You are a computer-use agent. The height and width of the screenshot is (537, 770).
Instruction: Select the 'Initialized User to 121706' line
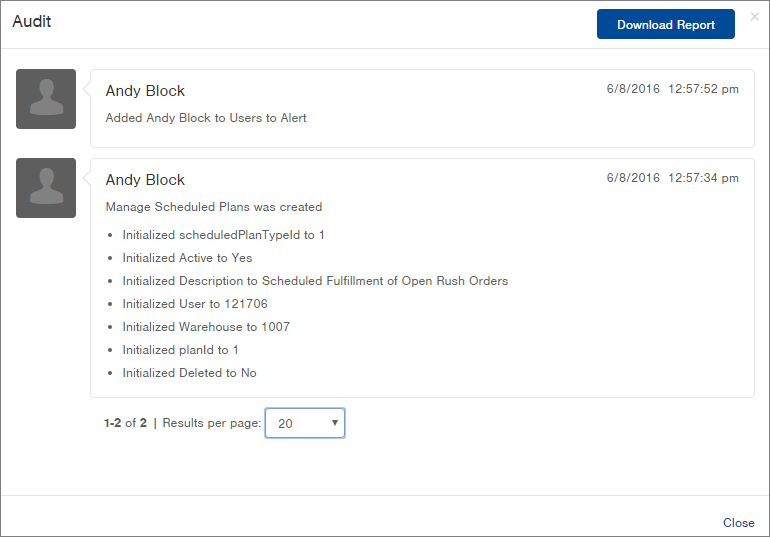tap(195, 304)
